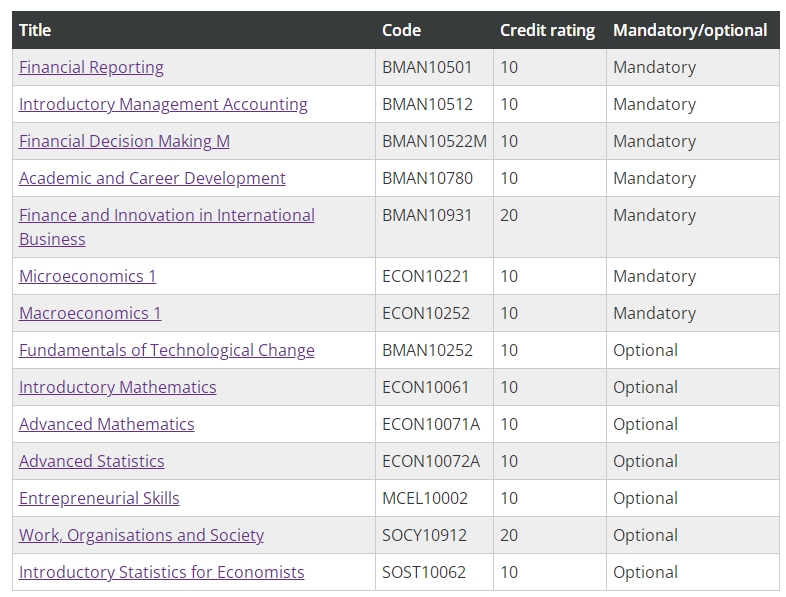Click the Entrepreneurial Skills link

click(x=99, y=498)
